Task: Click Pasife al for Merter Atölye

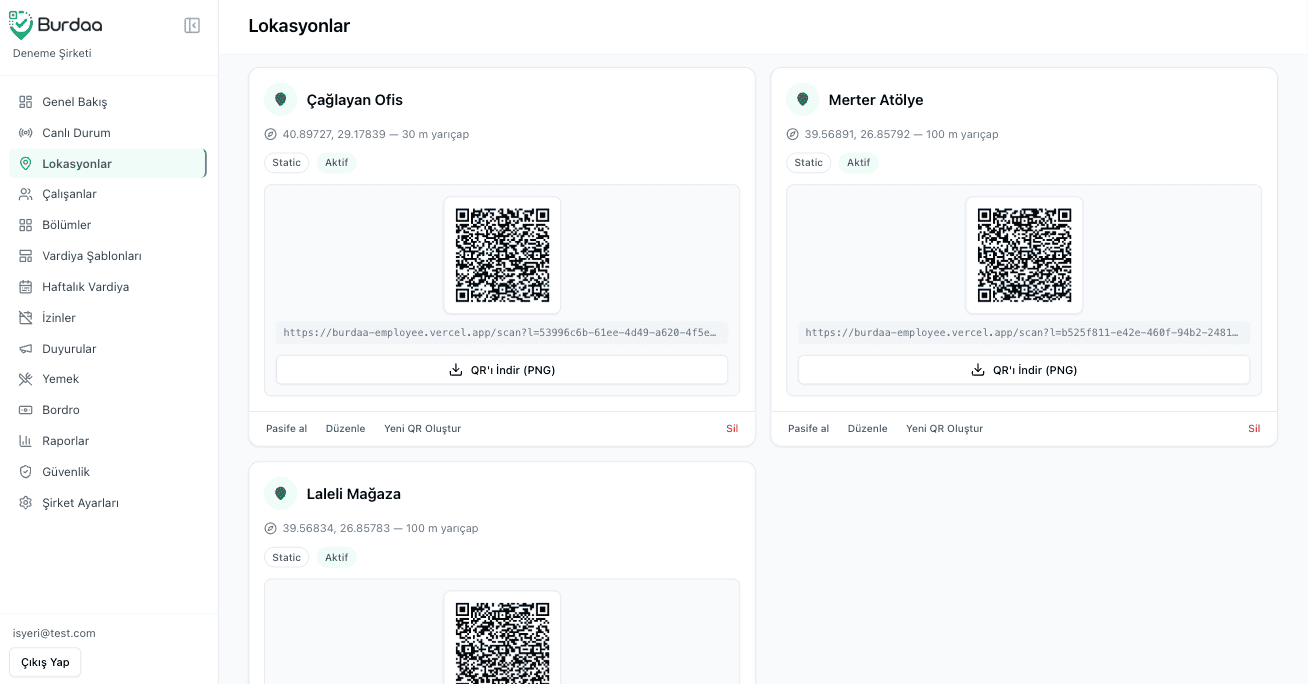Action: click(x=809, y=429)
